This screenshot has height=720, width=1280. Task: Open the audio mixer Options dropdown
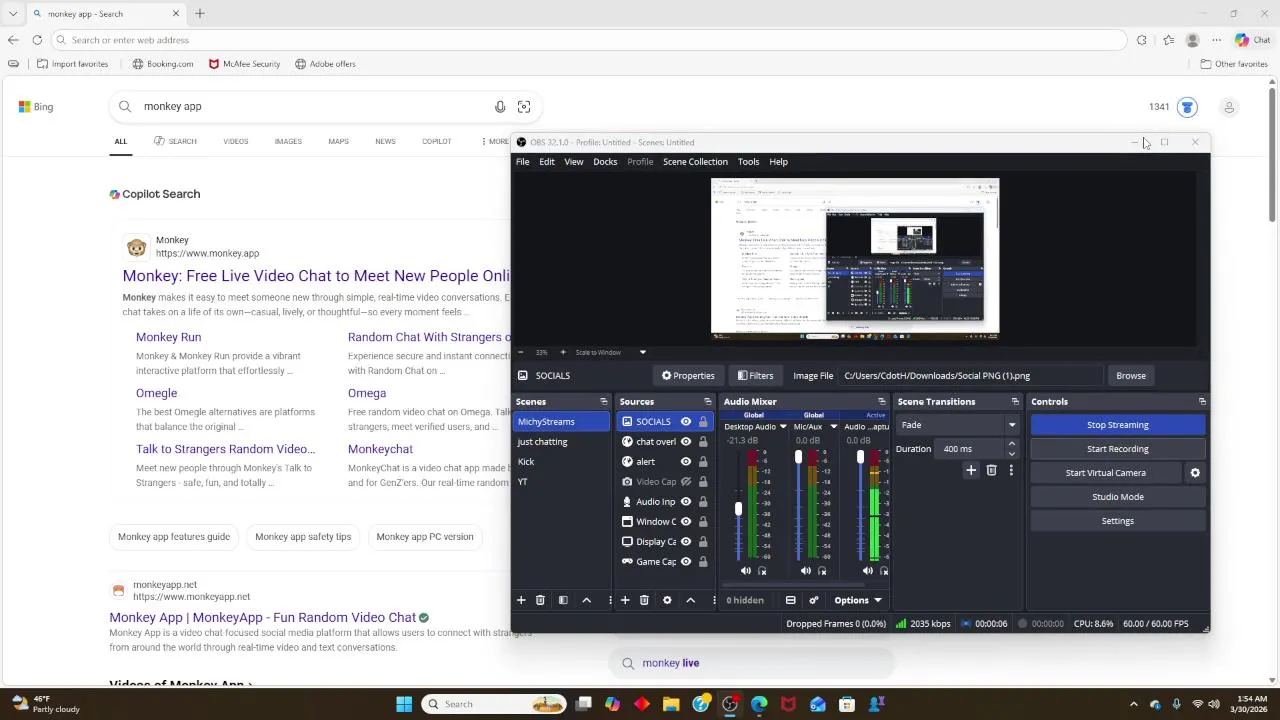[x=858, y=600]
